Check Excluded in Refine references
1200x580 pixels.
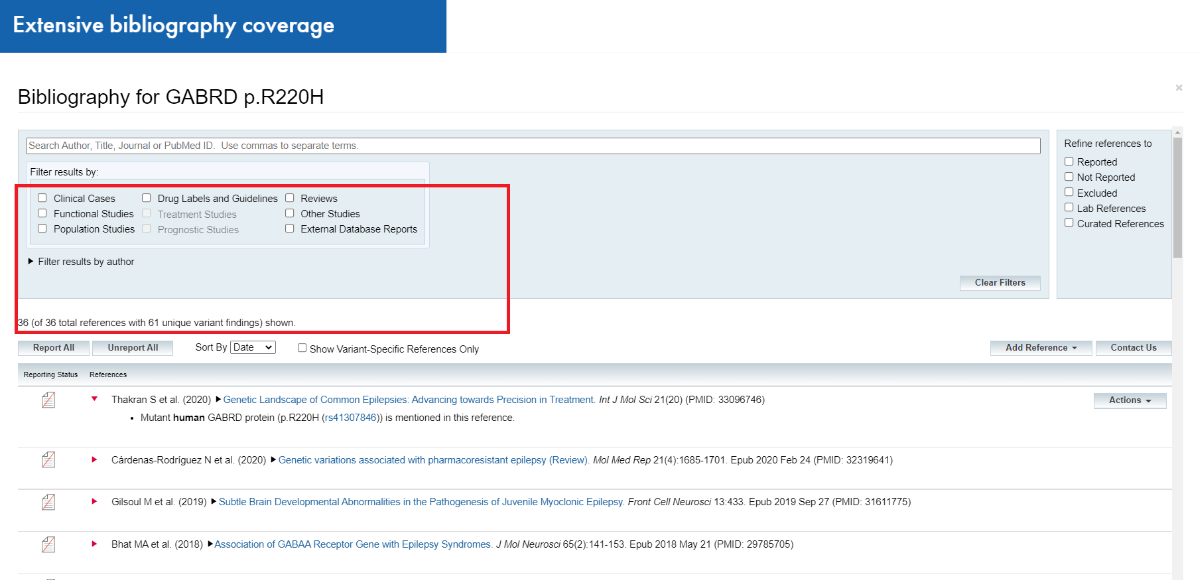[1069, 192]
